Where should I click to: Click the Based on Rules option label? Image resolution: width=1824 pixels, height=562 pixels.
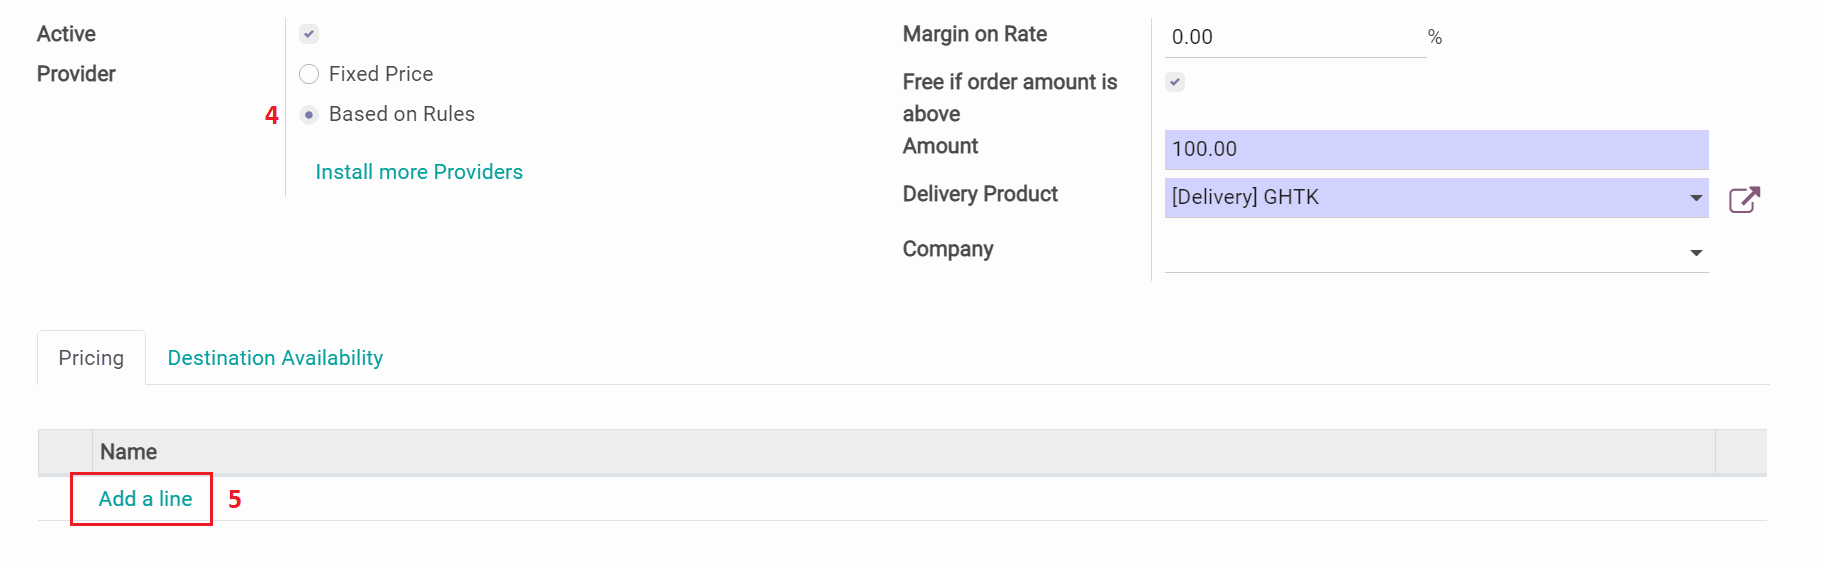tap(402, 114)
